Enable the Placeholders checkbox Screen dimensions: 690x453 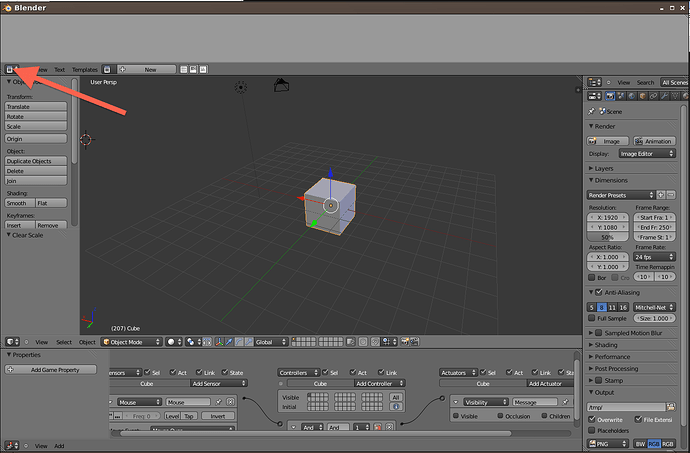point(592,430)
